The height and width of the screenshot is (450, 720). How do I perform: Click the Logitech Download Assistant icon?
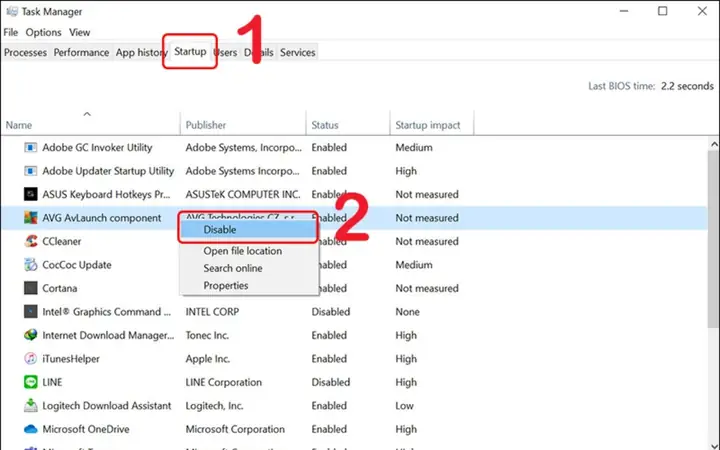tap(30, 405)
